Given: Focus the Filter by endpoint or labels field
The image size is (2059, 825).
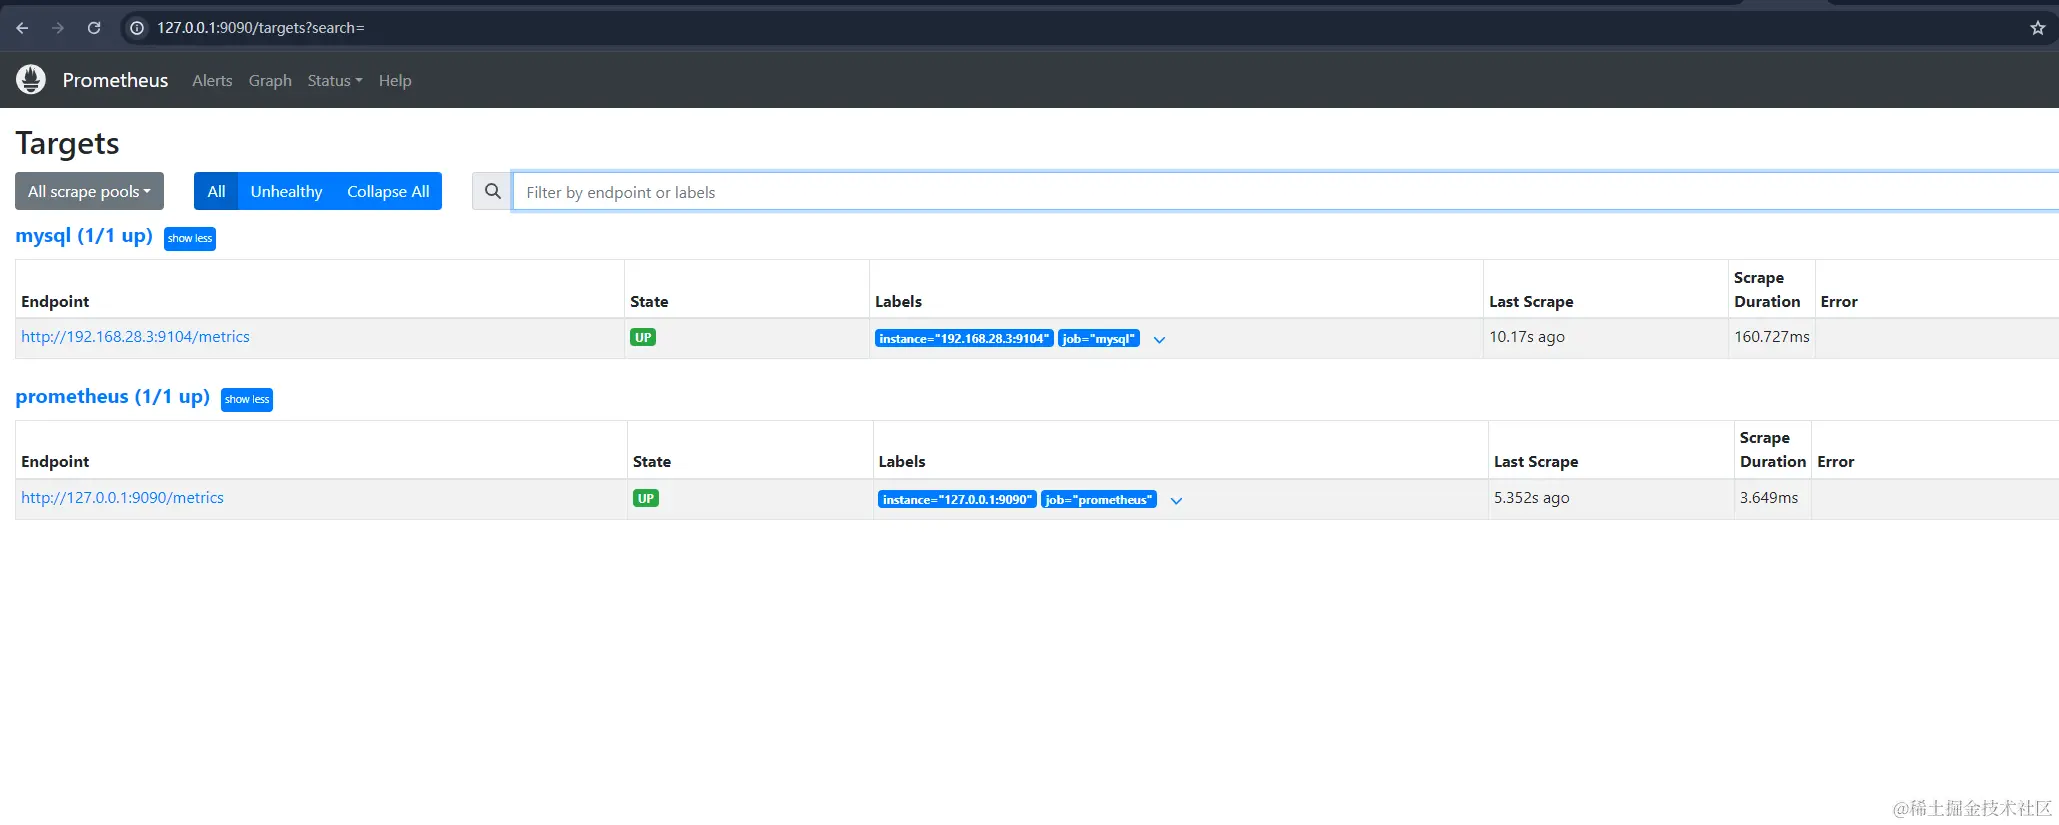Looking at the screenshot, I should tap(1285, 191).
